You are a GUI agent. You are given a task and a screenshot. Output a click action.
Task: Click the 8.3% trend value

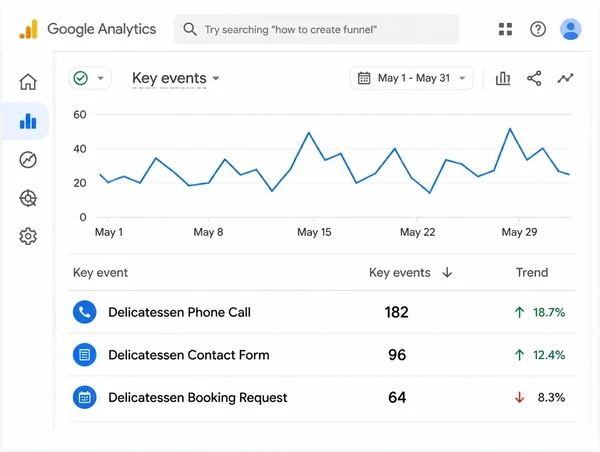pyautogui.click(x=551, y=397)
